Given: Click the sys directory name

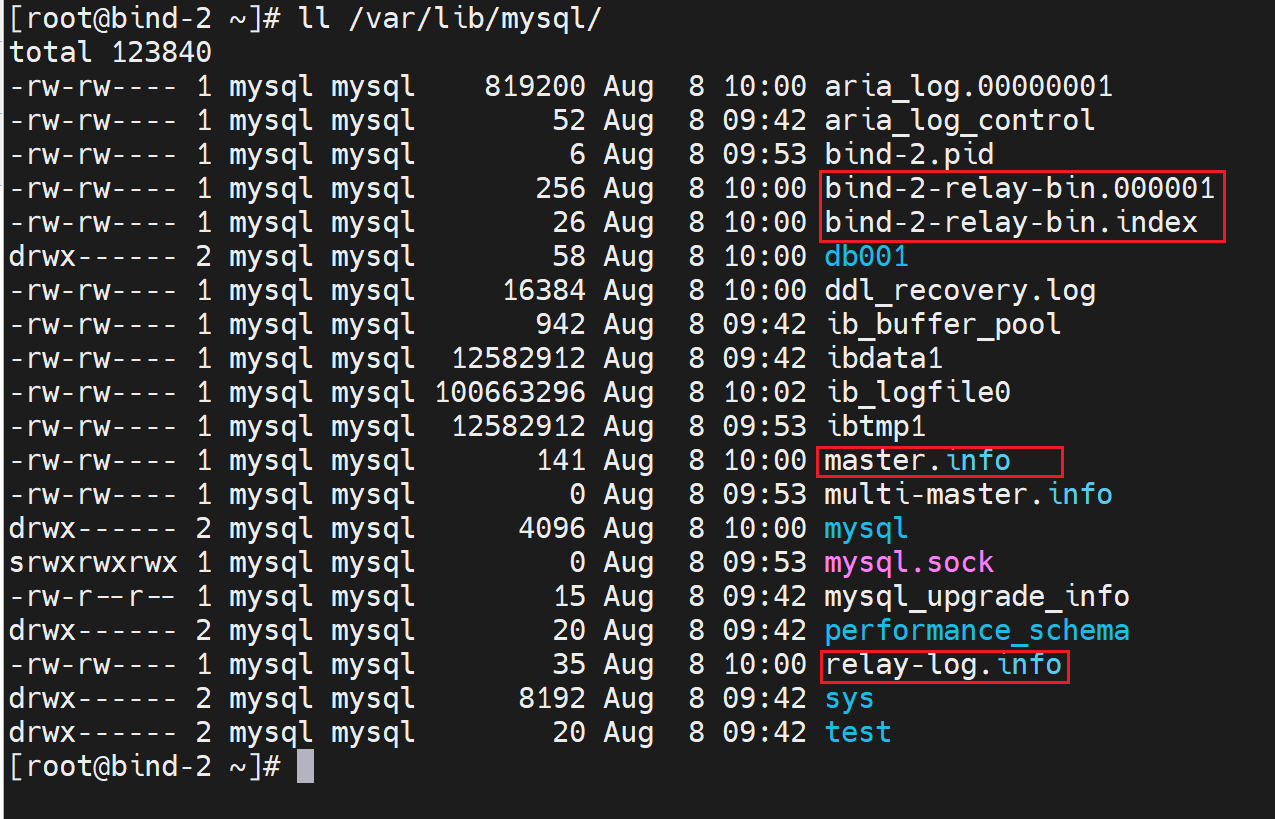Looking at the screenshot, I should (x=849, y=699).
